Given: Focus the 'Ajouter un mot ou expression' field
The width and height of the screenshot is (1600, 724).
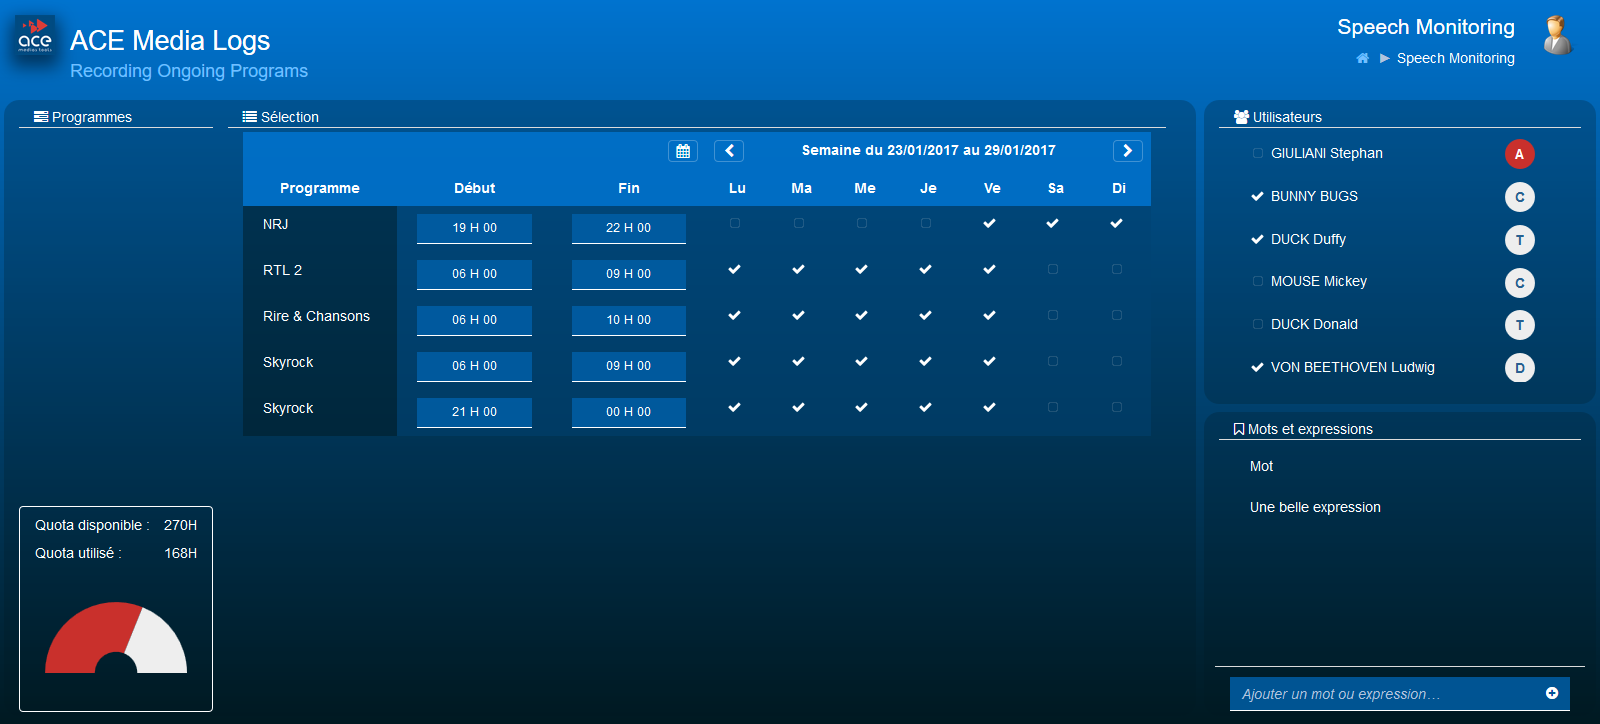Looking at the screenshot, I should click(x=1400, y=693).
